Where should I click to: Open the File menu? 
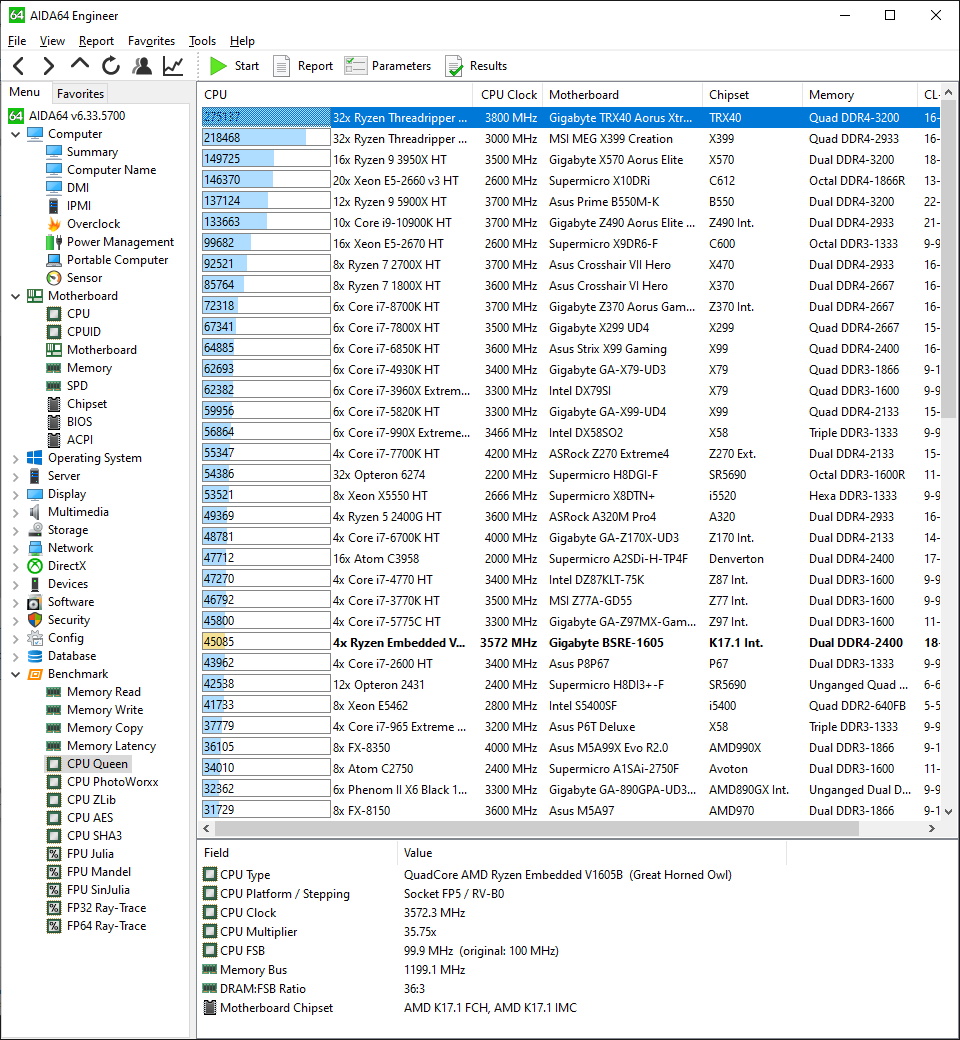(17, 41)
